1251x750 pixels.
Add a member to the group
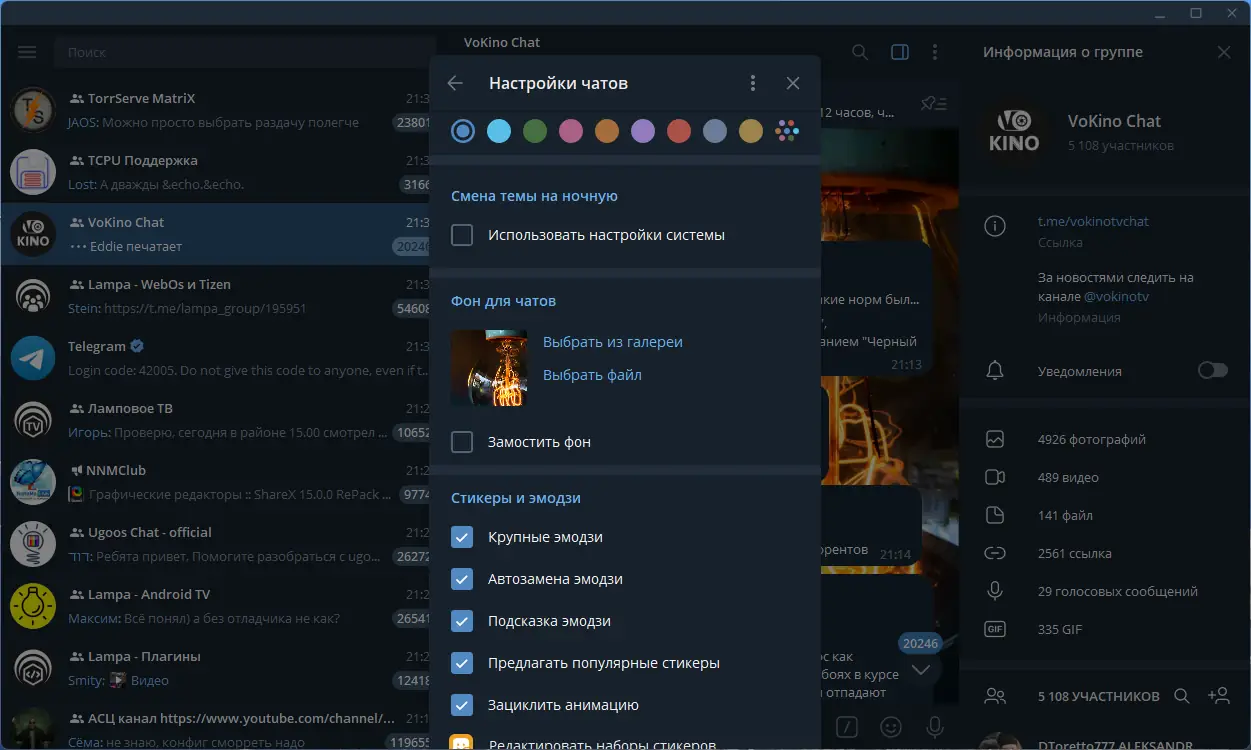click(1218, 696)
